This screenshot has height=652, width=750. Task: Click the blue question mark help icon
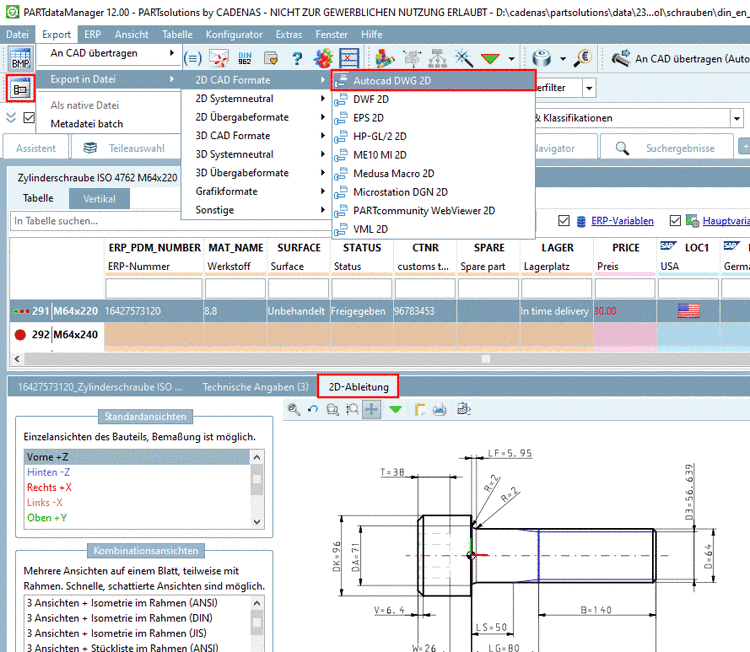[297, 58]
